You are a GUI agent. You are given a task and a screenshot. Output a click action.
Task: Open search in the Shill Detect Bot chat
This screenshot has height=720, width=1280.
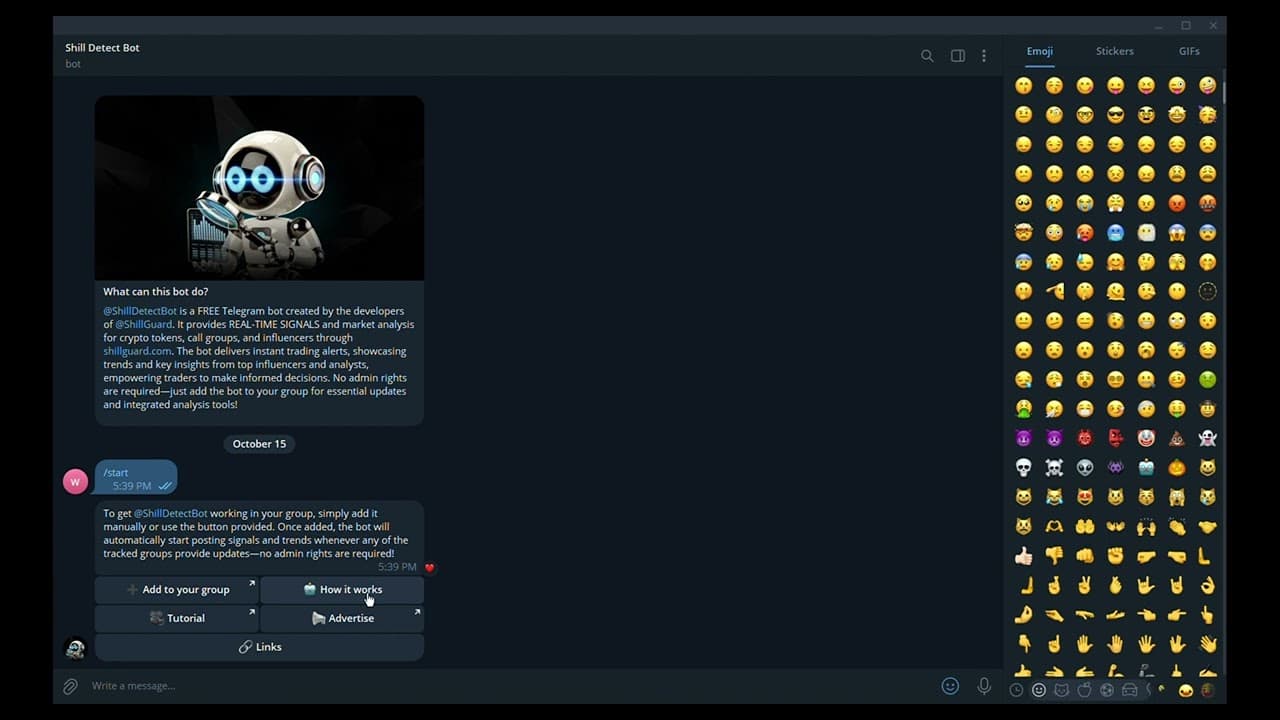927,56
